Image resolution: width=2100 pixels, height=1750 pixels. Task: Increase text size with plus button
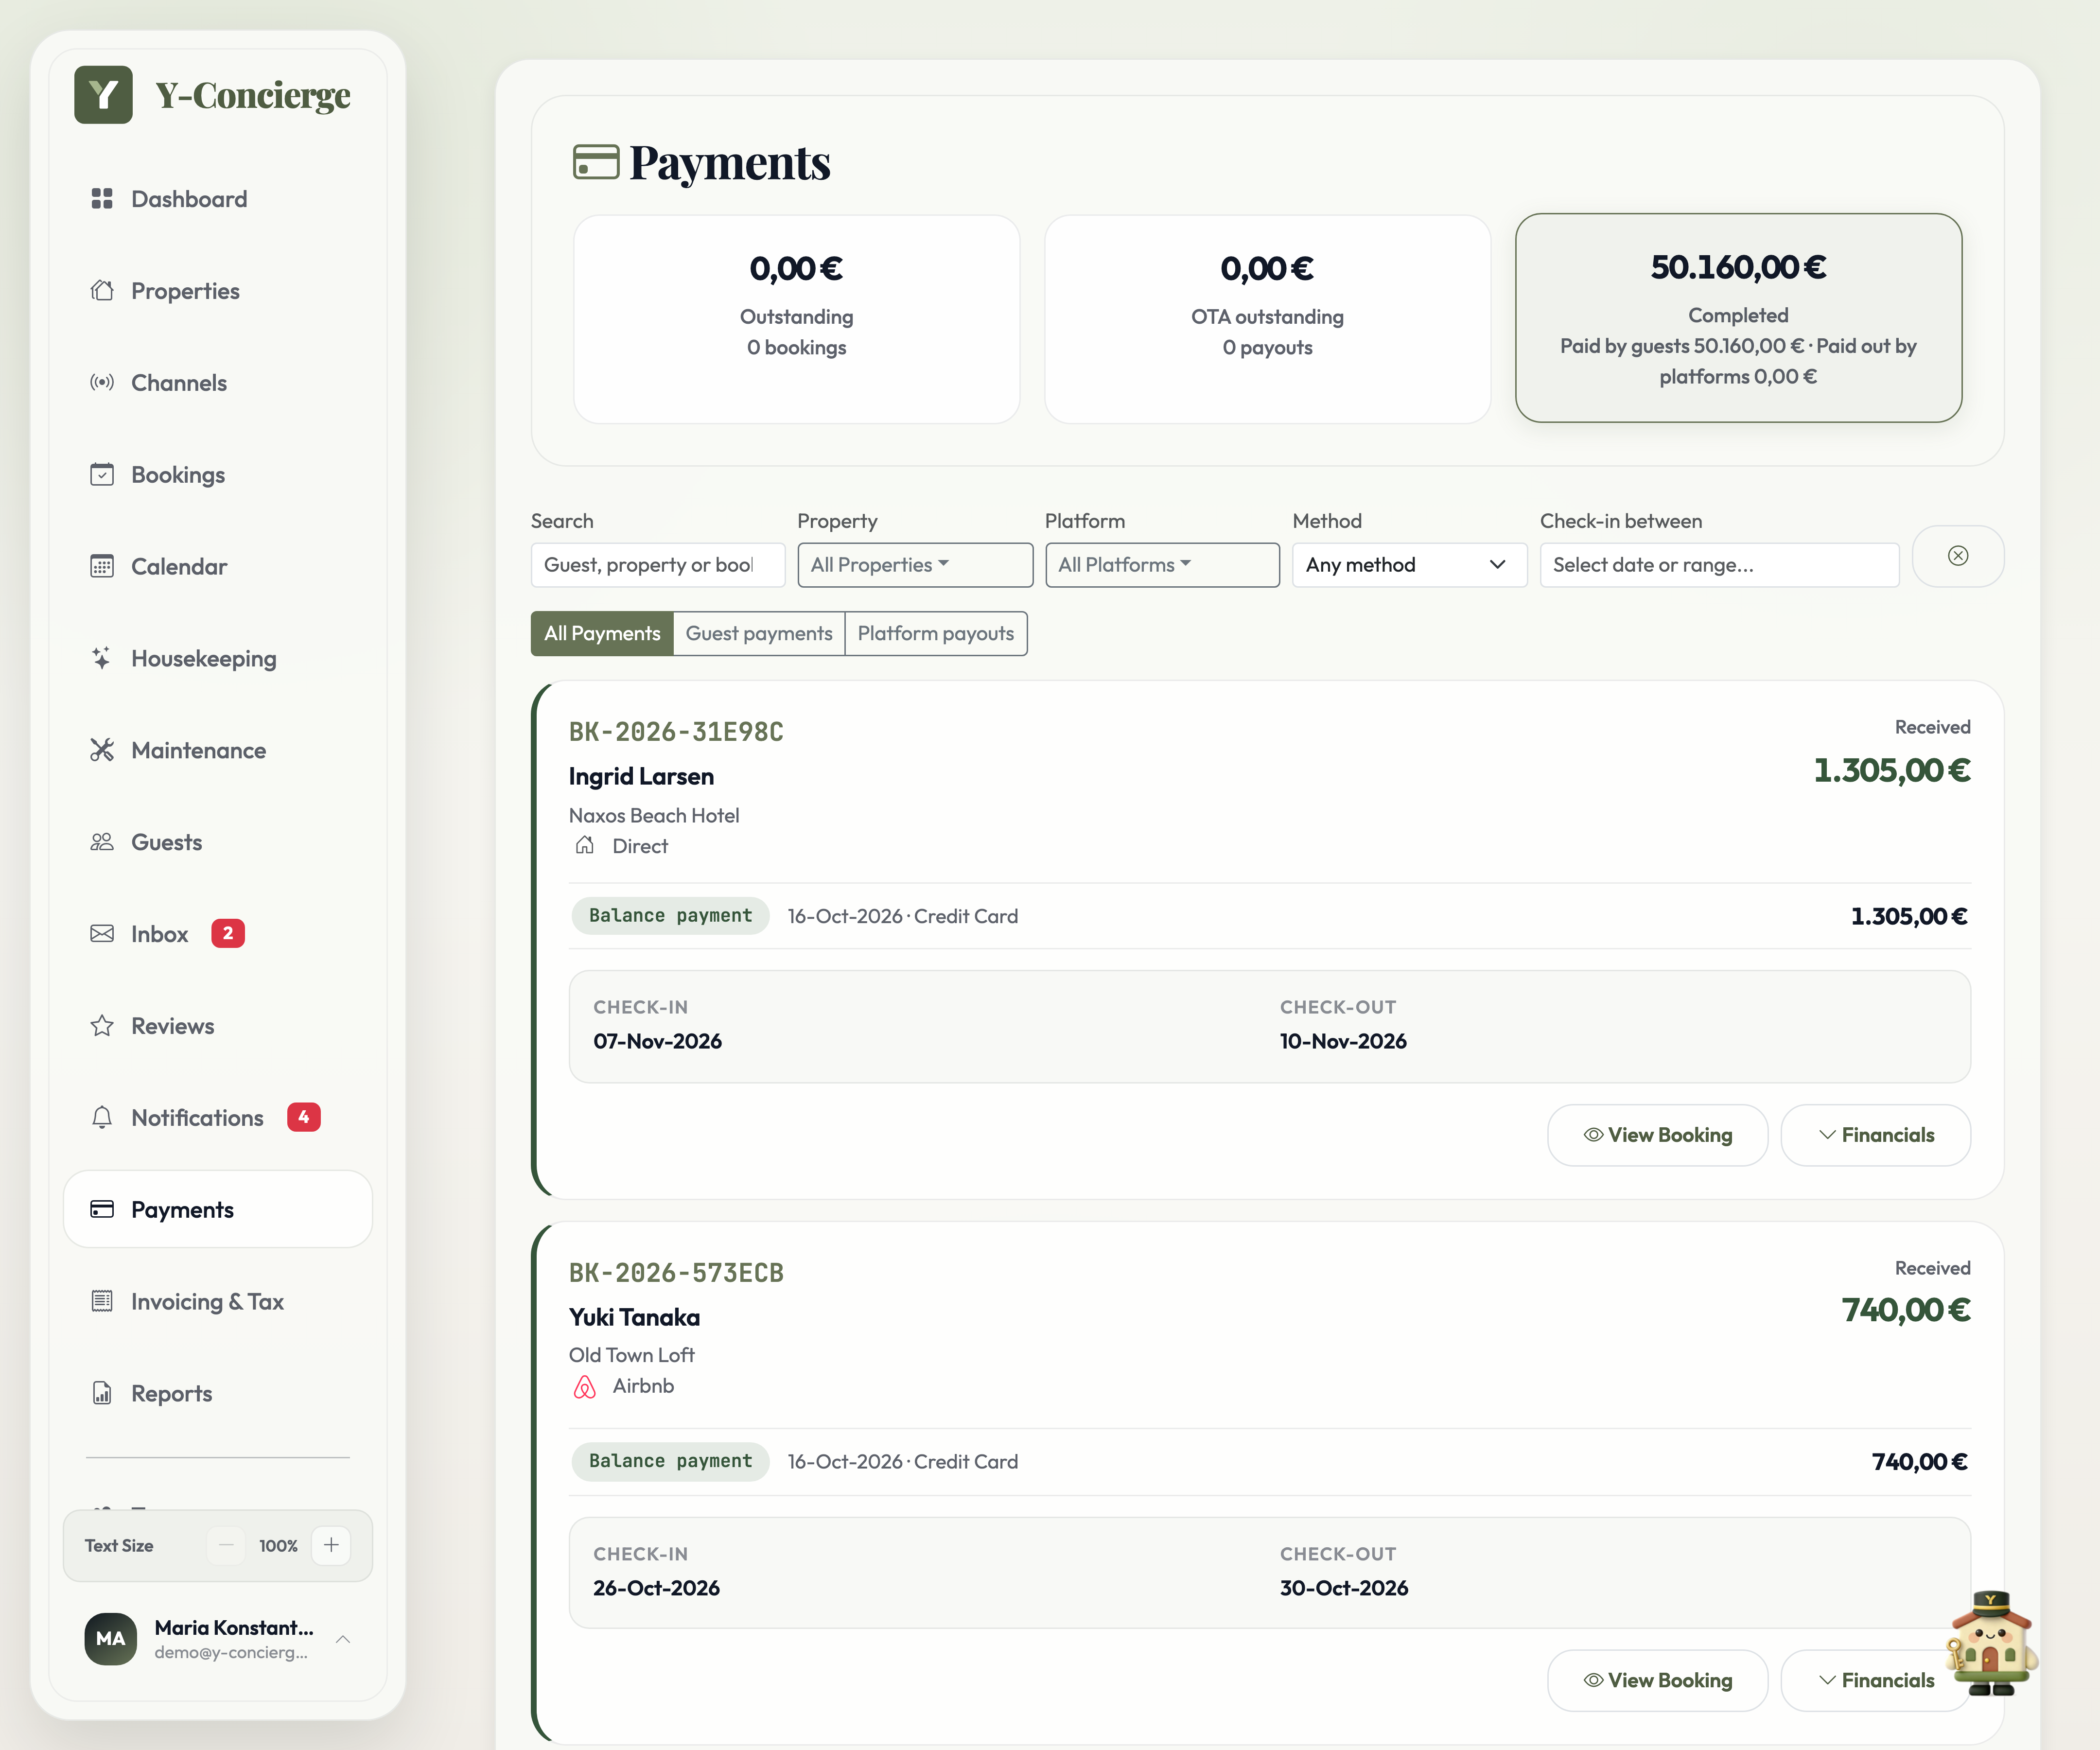pos(331,1546)
